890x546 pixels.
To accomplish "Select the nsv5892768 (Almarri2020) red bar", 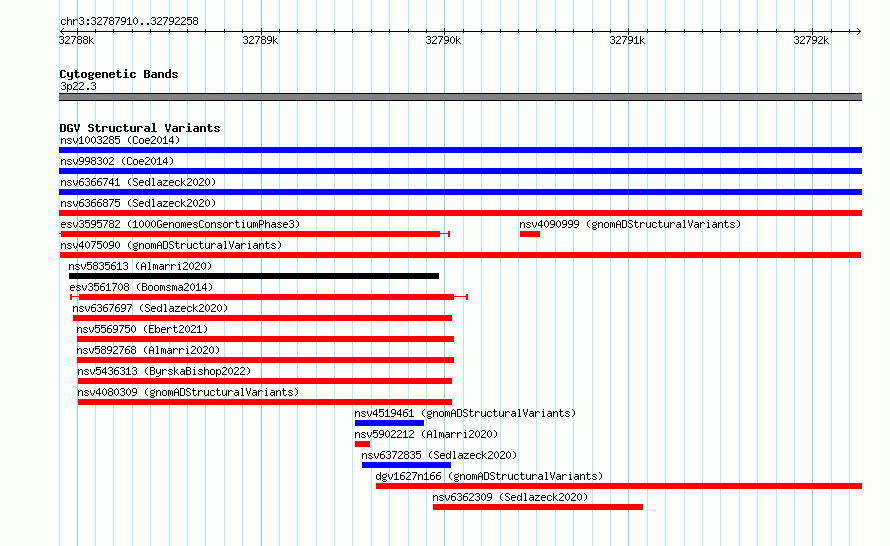I will 265,360.
